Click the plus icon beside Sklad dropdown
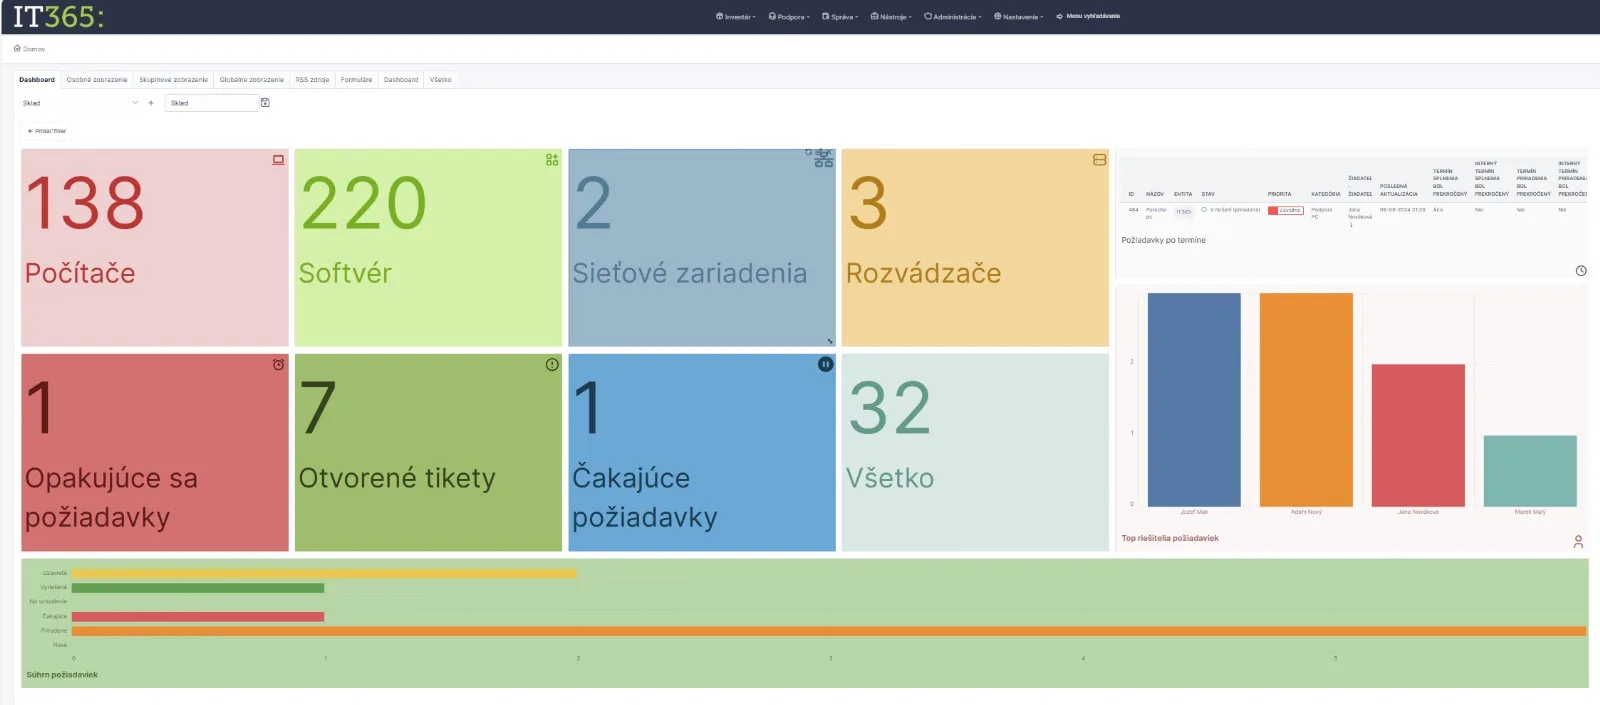Screen dimensions: 1600x705 coord(151,103)
